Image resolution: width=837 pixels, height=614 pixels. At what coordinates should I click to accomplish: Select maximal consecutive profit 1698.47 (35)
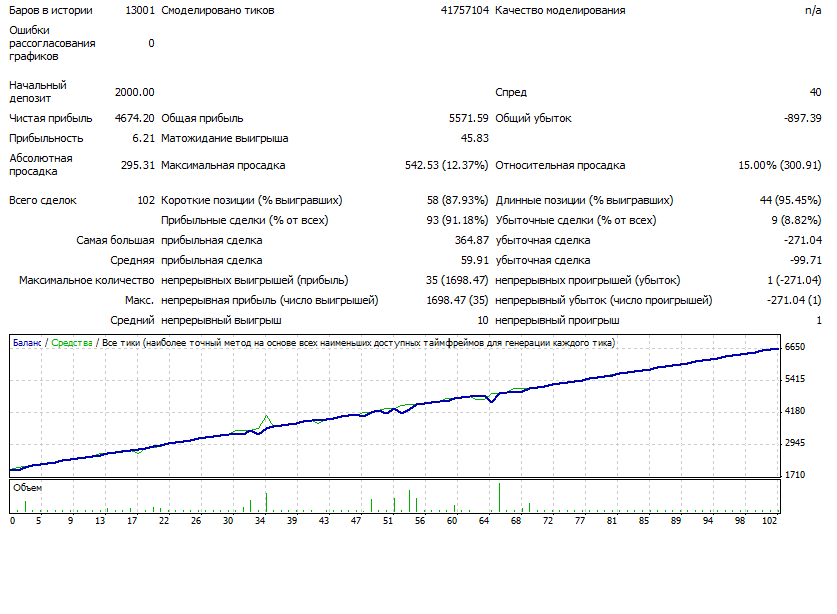(x=457, y=300)
